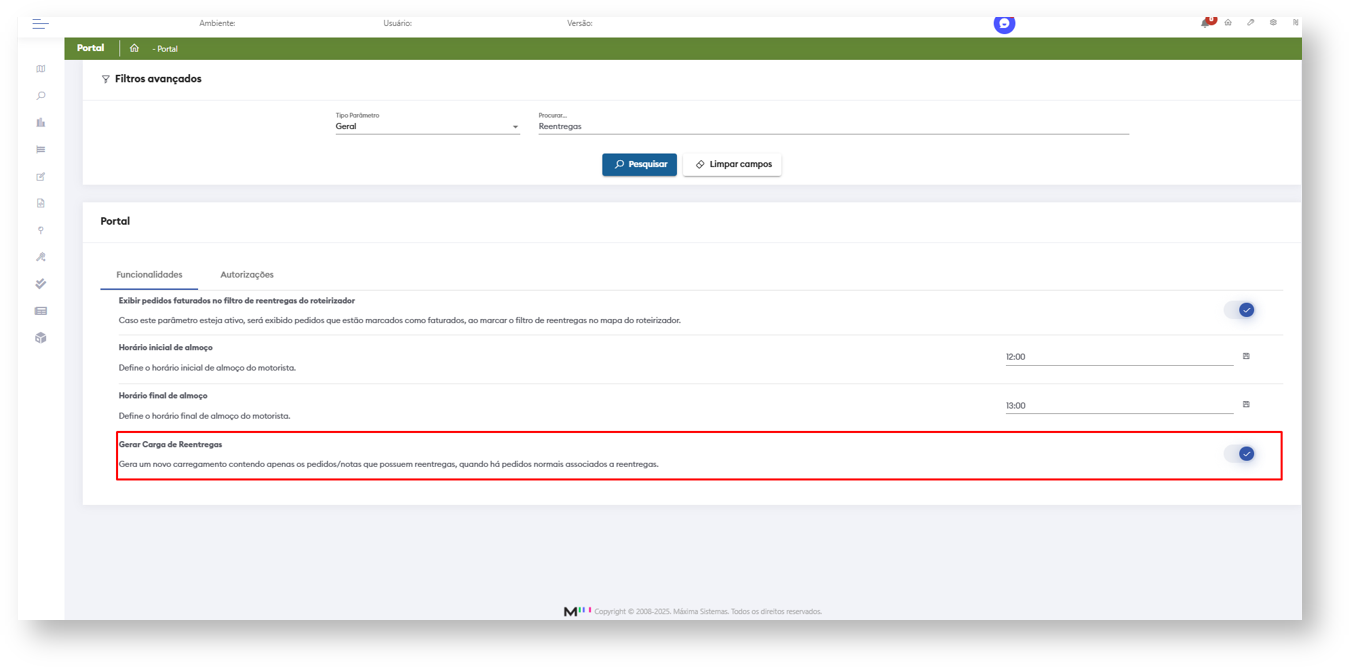Screen dimensions: 1350x668
Task: Collapse the Filtros avançados section
Action: [x=157, y=79]
